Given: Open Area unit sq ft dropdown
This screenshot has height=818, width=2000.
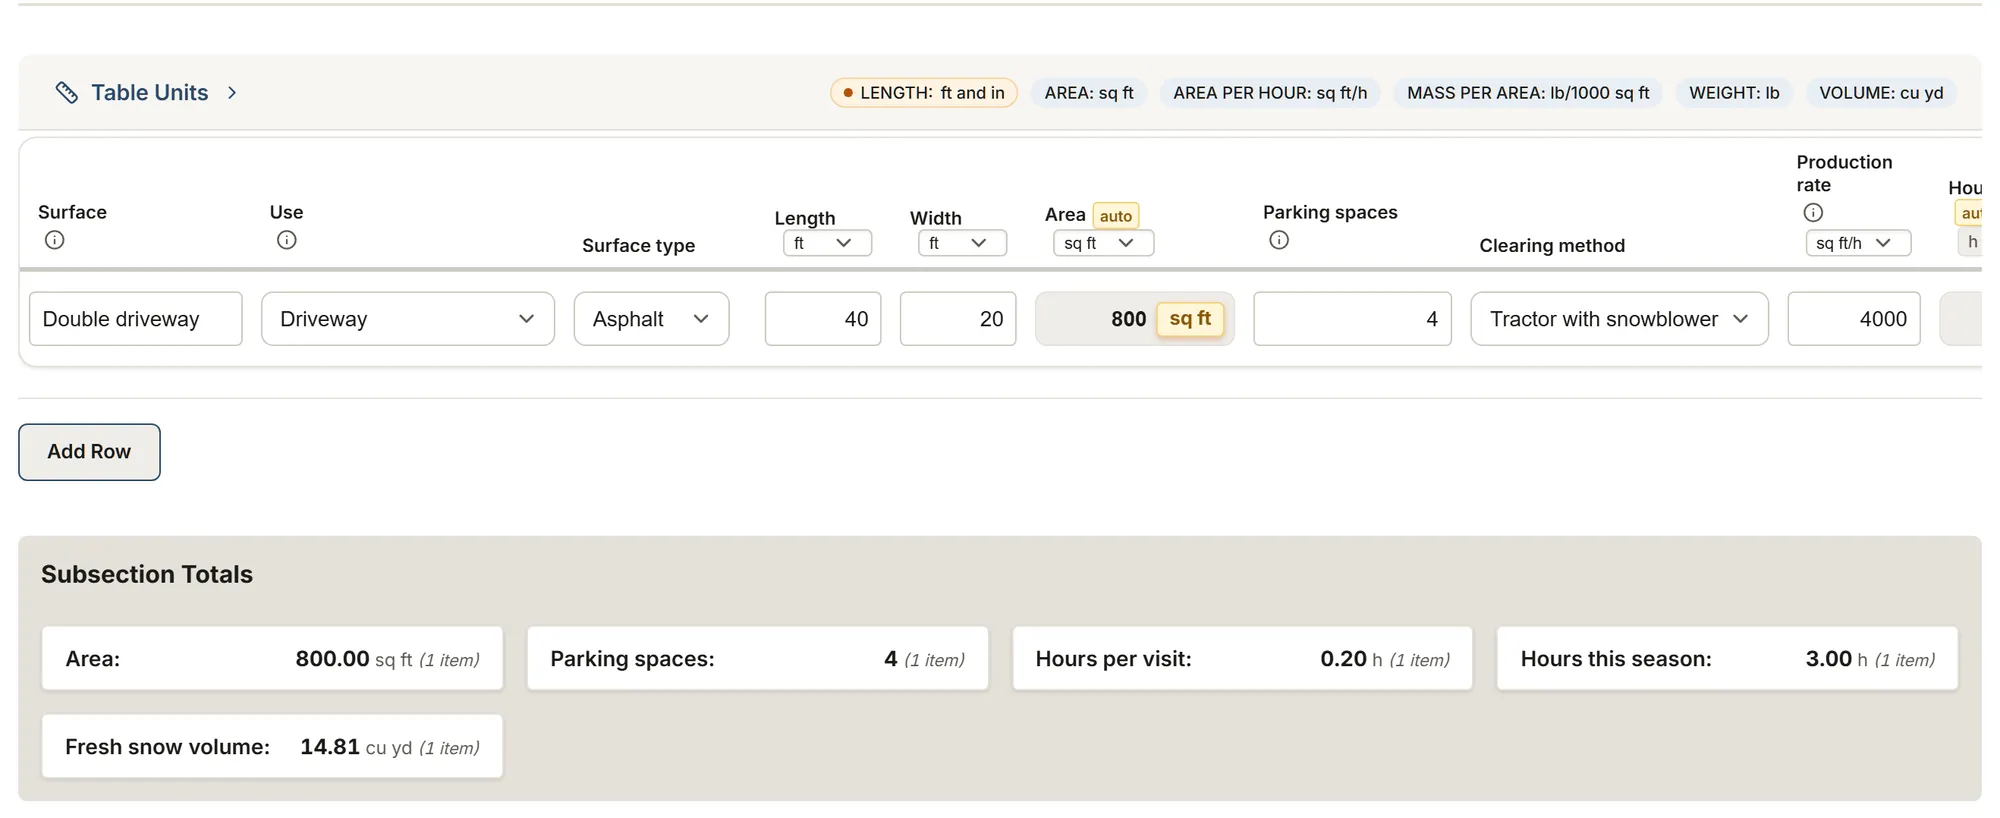Looking at the screenshot, I should [x=1103, y=243].
